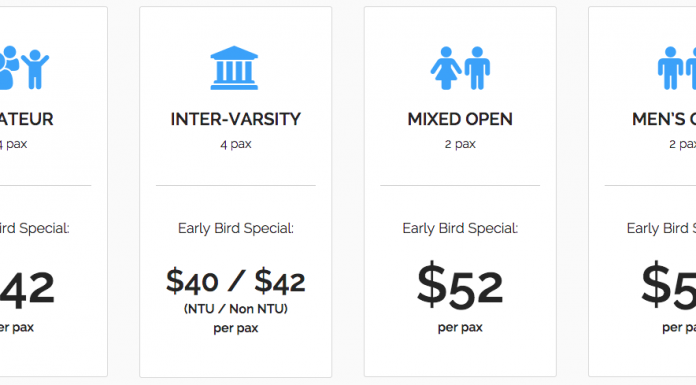Click the 4 pax text under Inter-Varsity
This screenshot has height=385, width=696.
click(236, 144)
